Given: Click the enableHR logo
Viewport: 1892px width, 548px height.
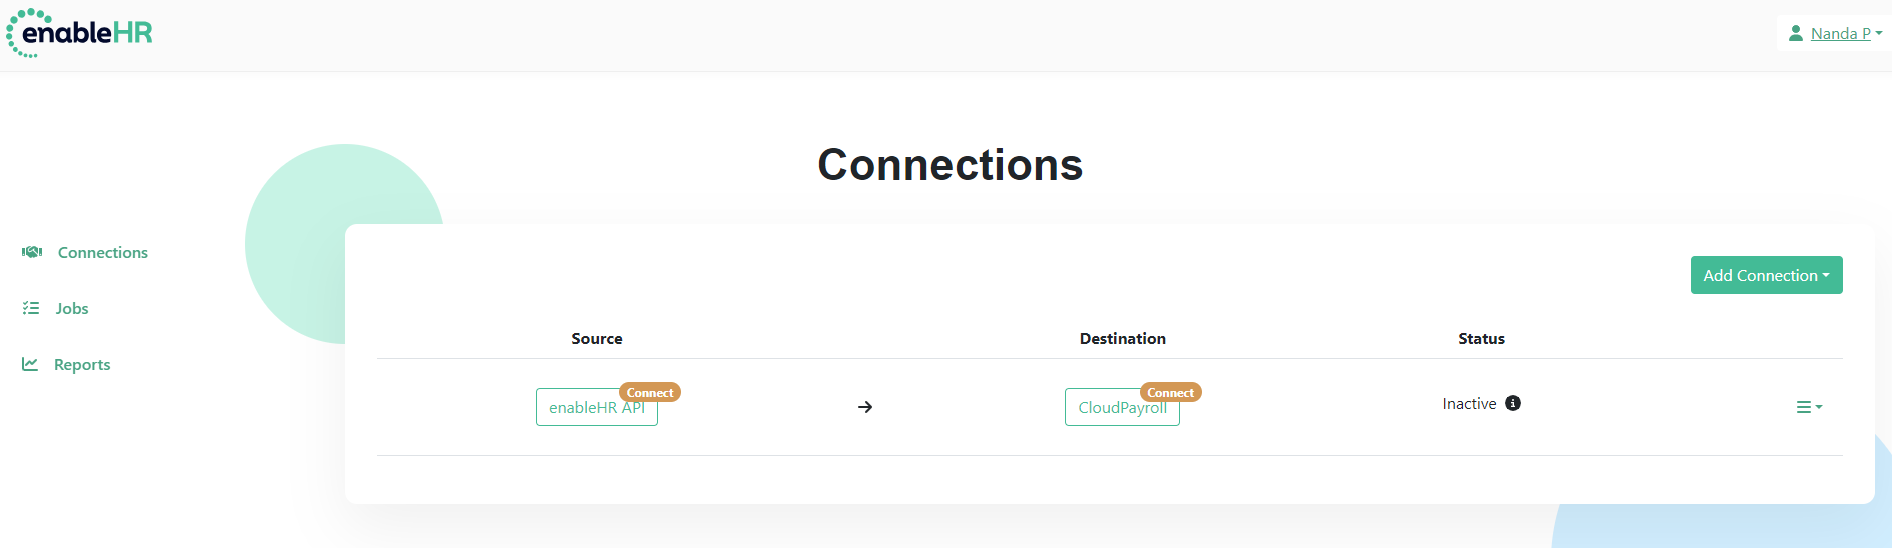Looking at the screenshot, I should pos(80,33).
